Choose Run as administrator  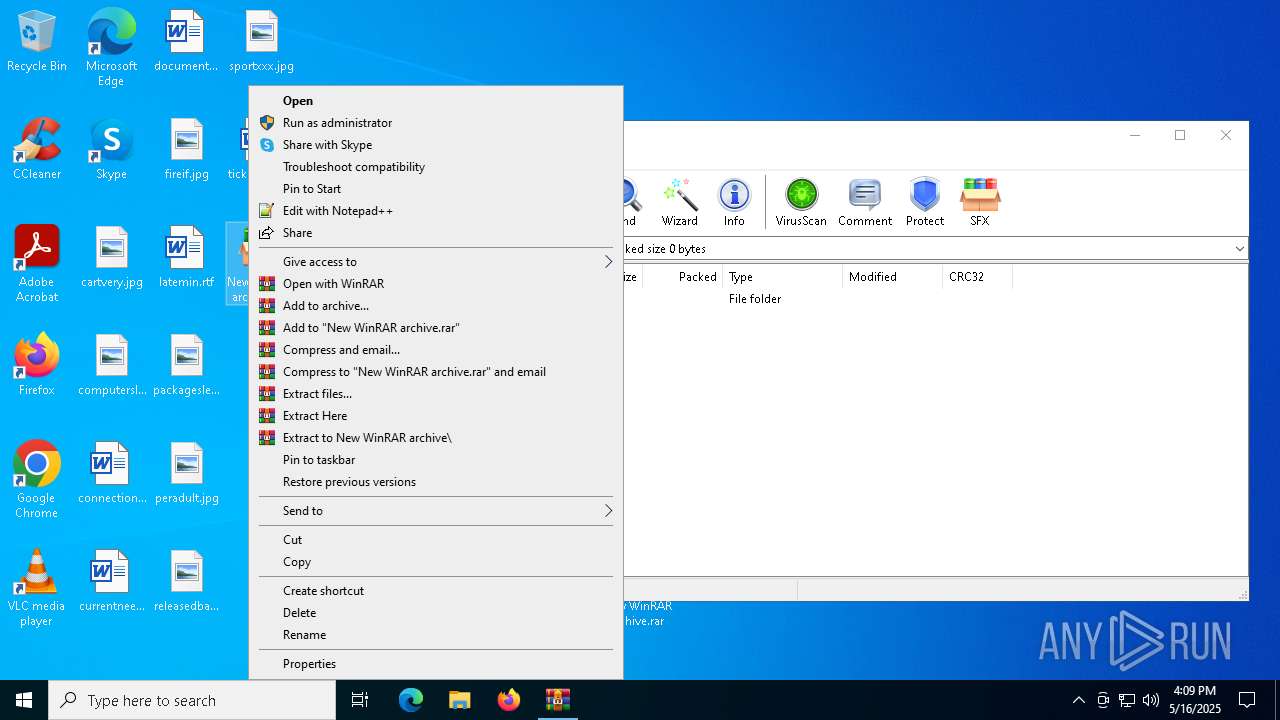pos(435,123)
